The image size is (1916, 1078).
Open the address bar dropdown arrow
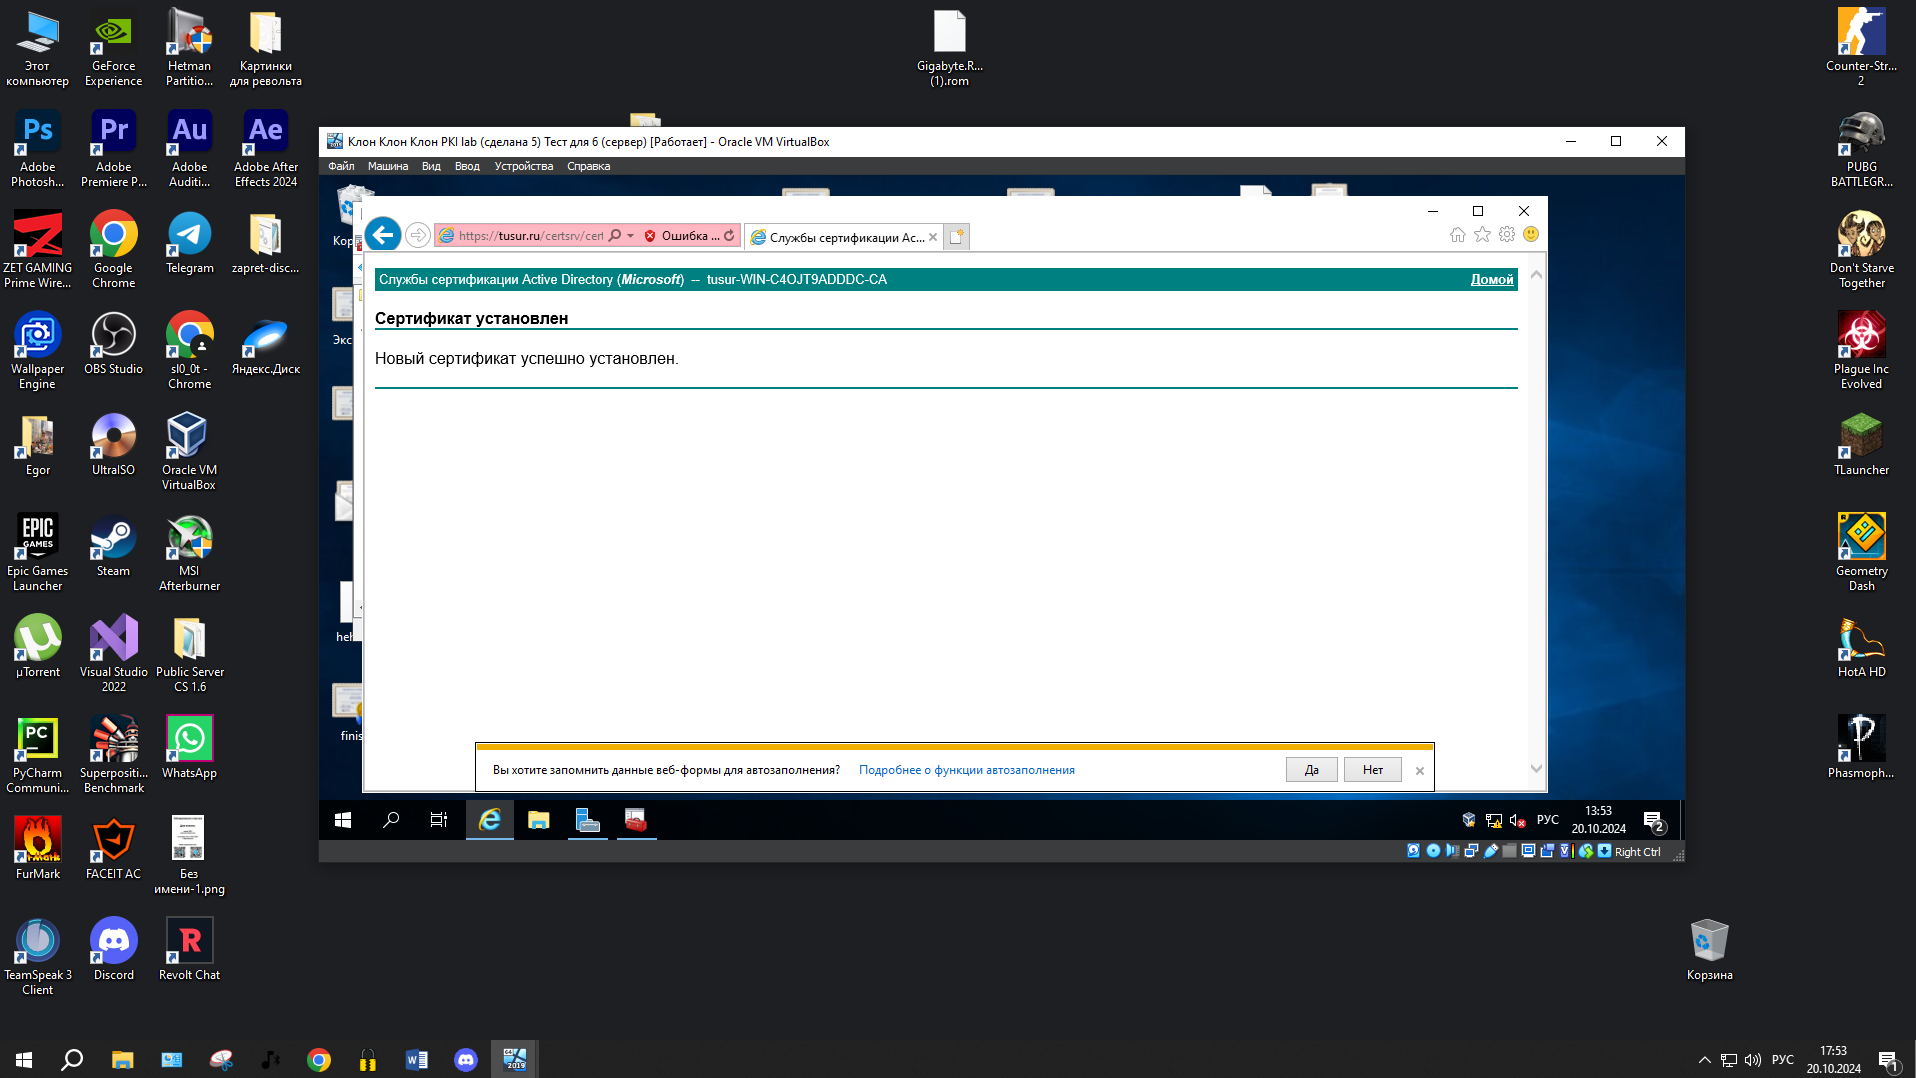[x=630, y=236]
